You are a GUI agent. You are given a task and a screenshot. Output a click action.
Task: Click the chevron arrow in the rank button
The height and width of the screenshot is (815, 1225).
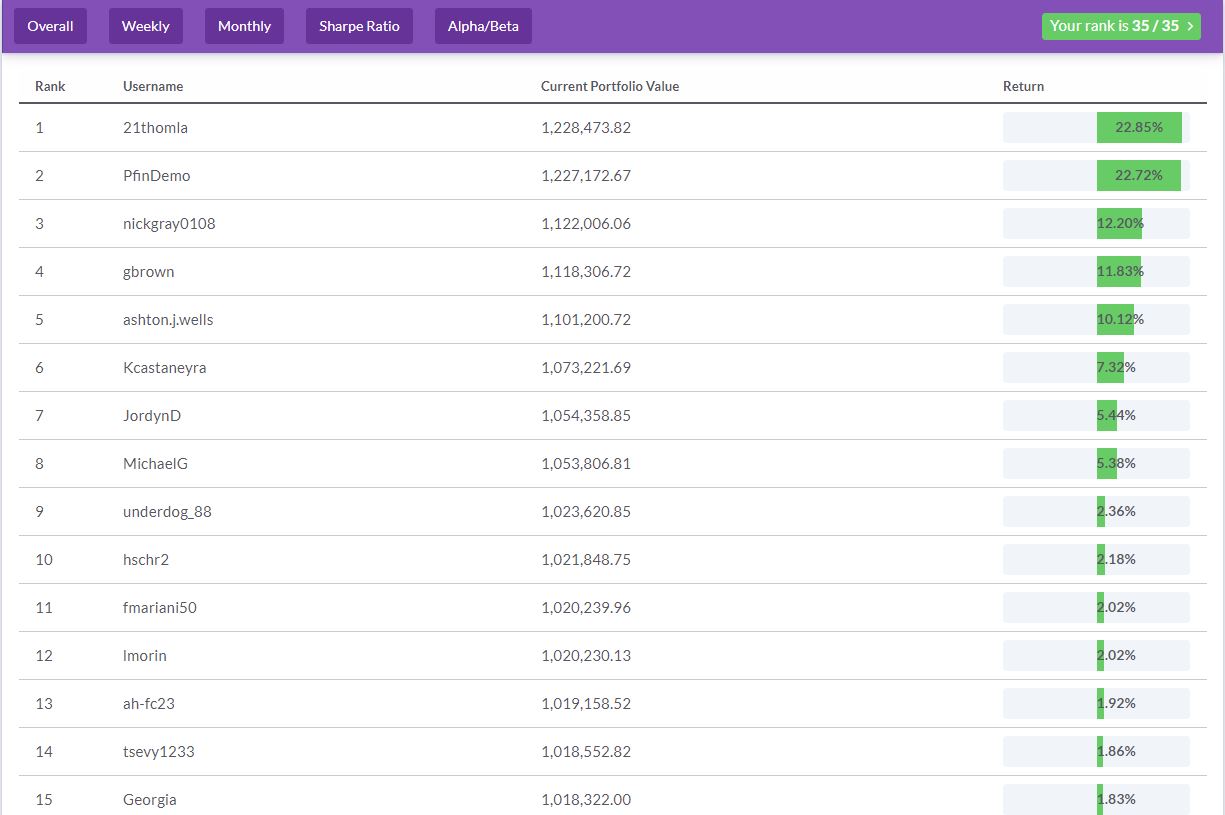[x=1190, y=27]
